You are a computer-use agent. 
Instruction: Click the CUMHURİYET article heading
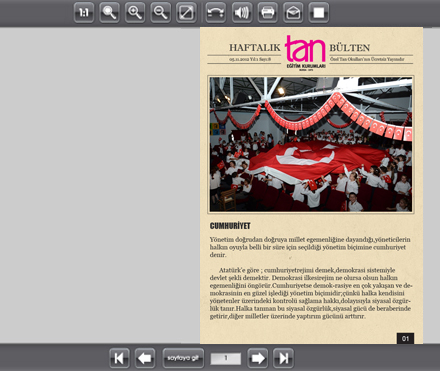tap(230, 226)
